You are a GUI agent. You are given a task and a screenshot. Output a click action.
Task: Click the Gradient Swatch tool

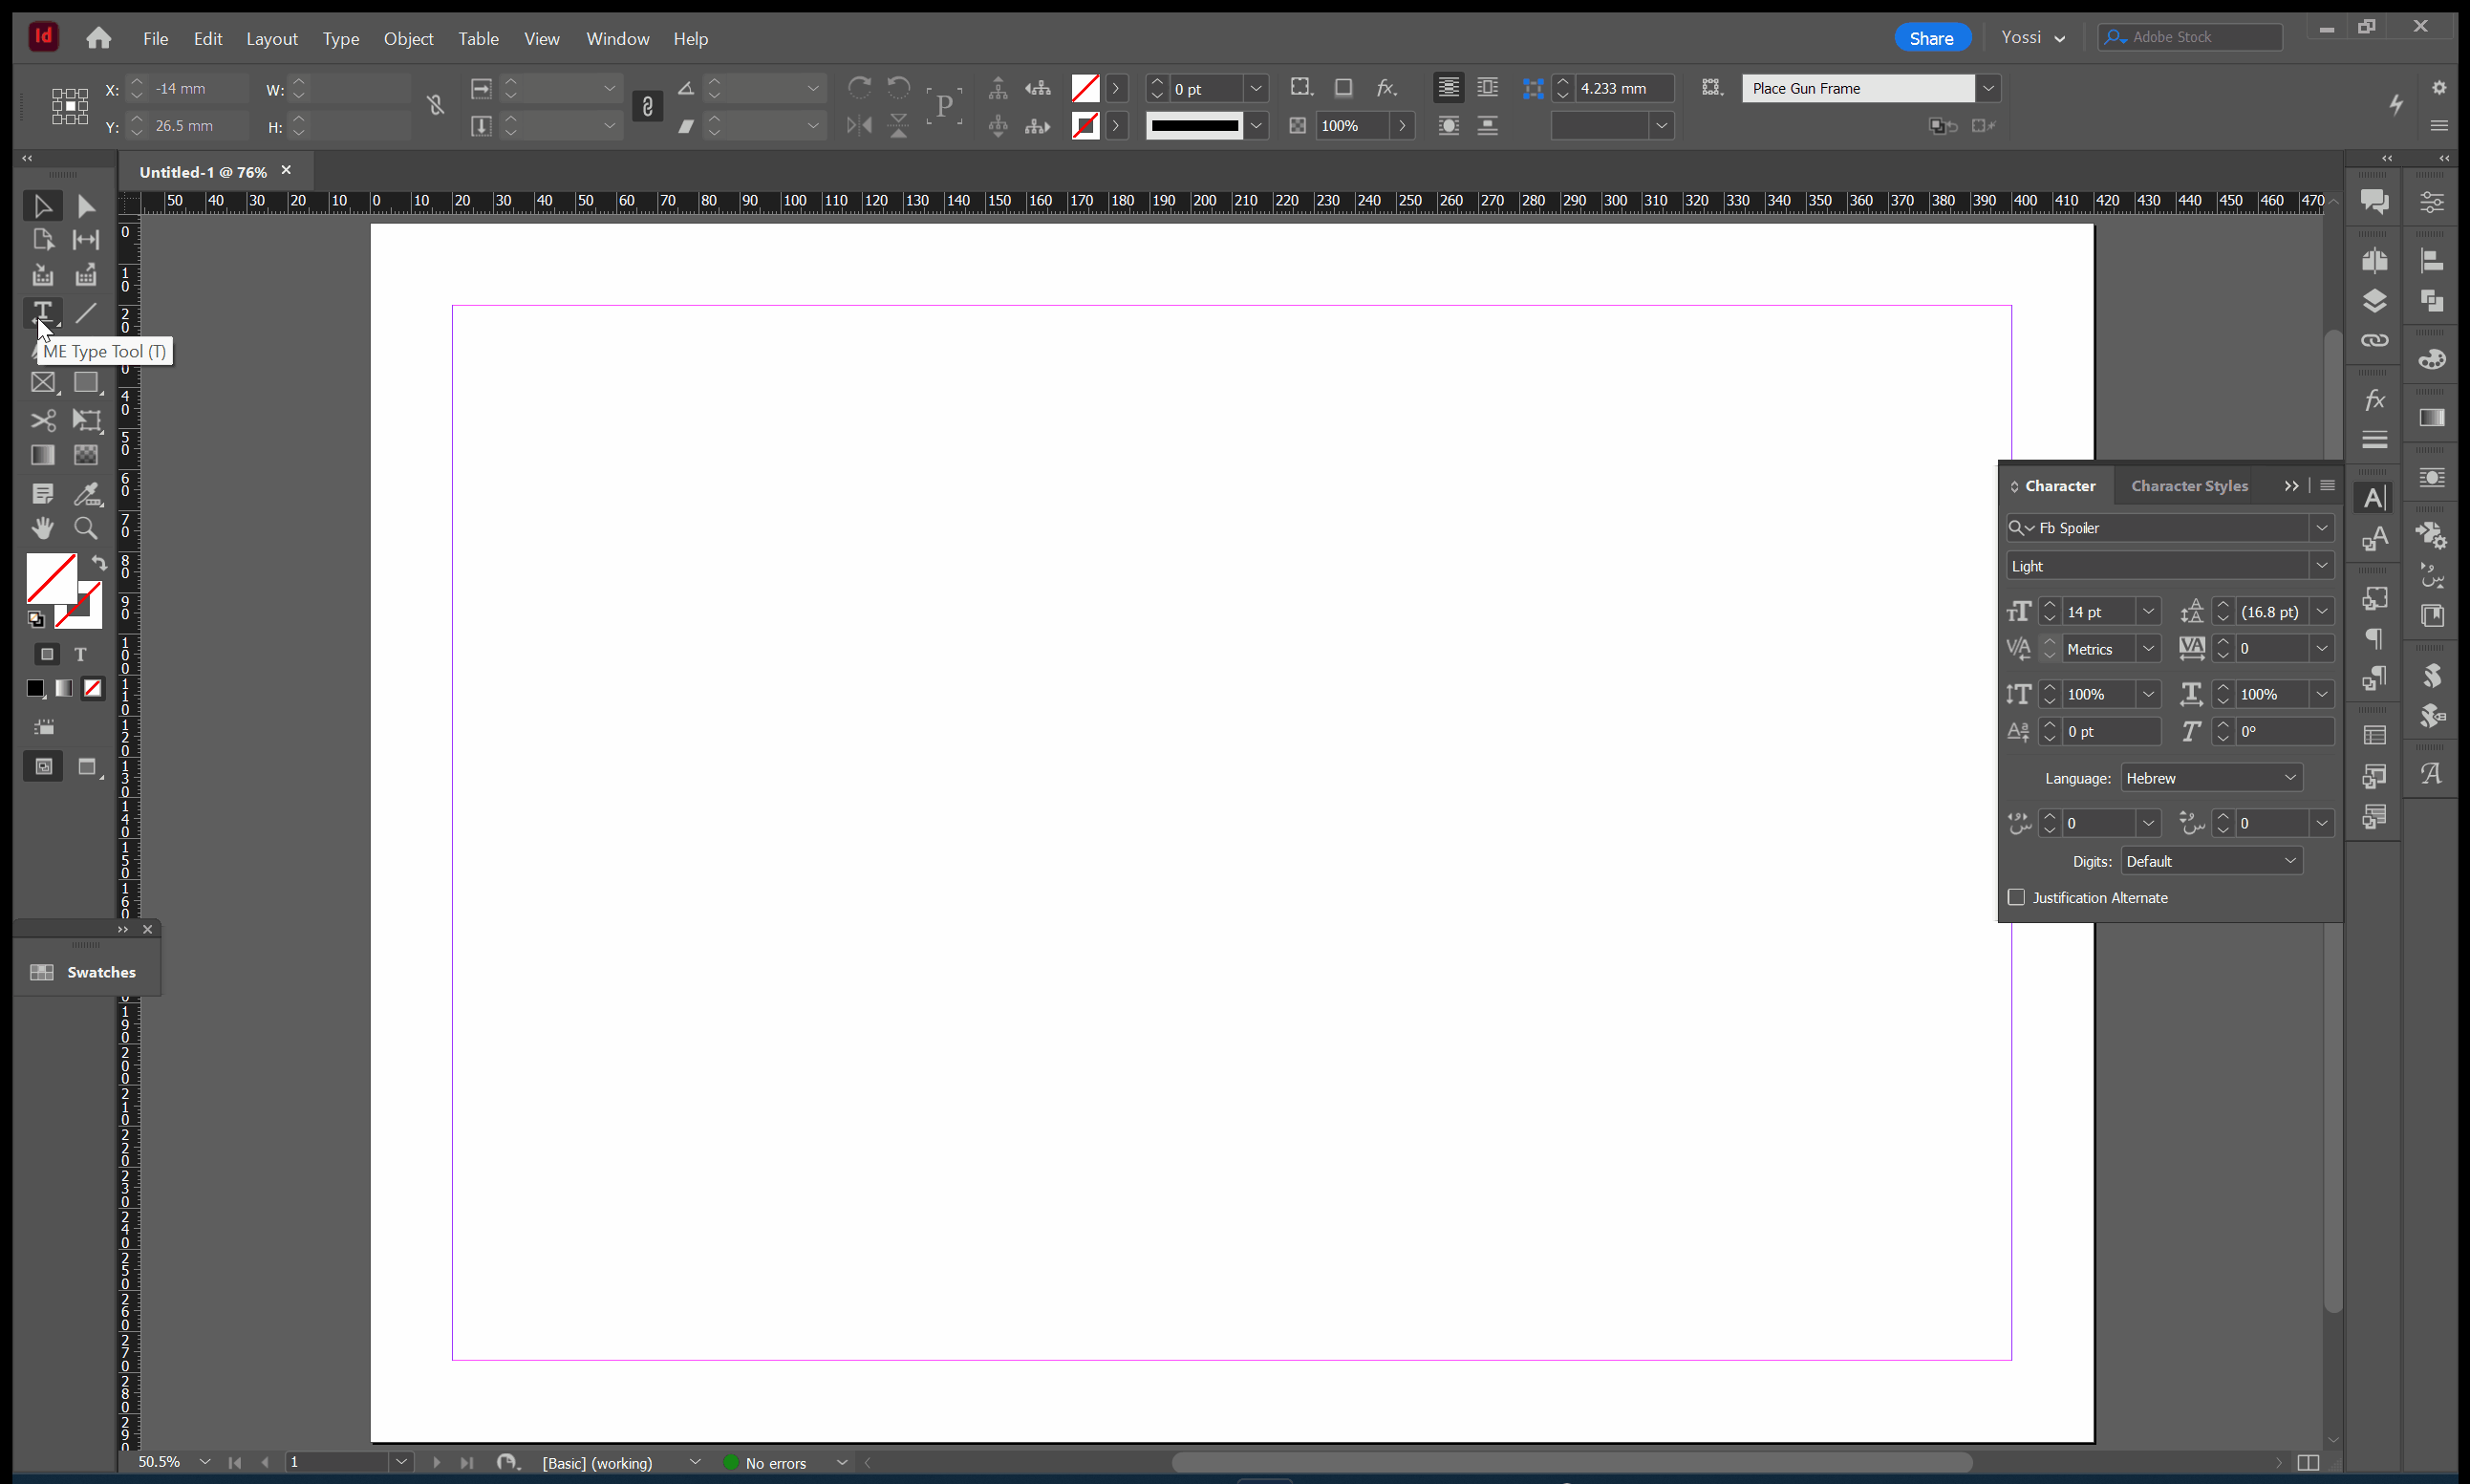(x=43, y=455)
